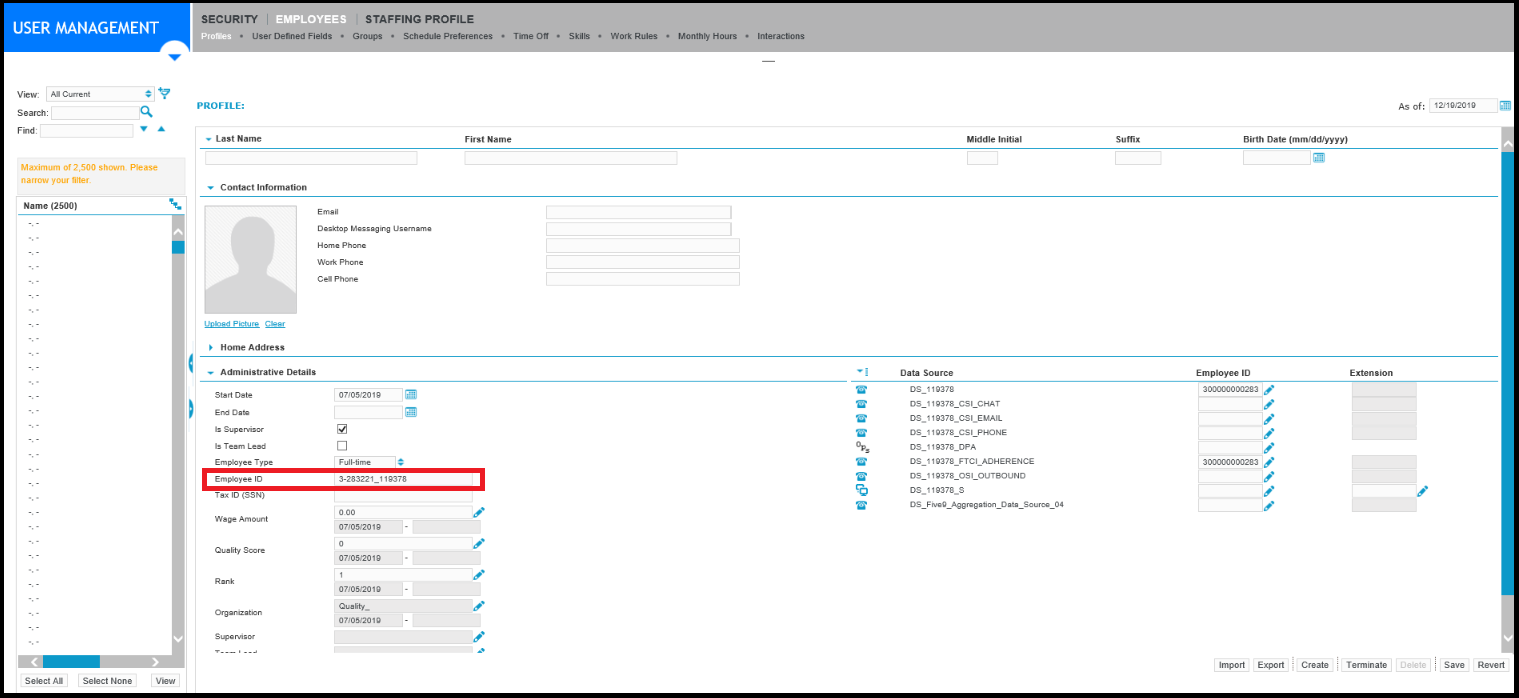Viewport: 1519px width, 698px height.
Task: Edit Rank with pencil icon
Action: [x=479, y=574]
